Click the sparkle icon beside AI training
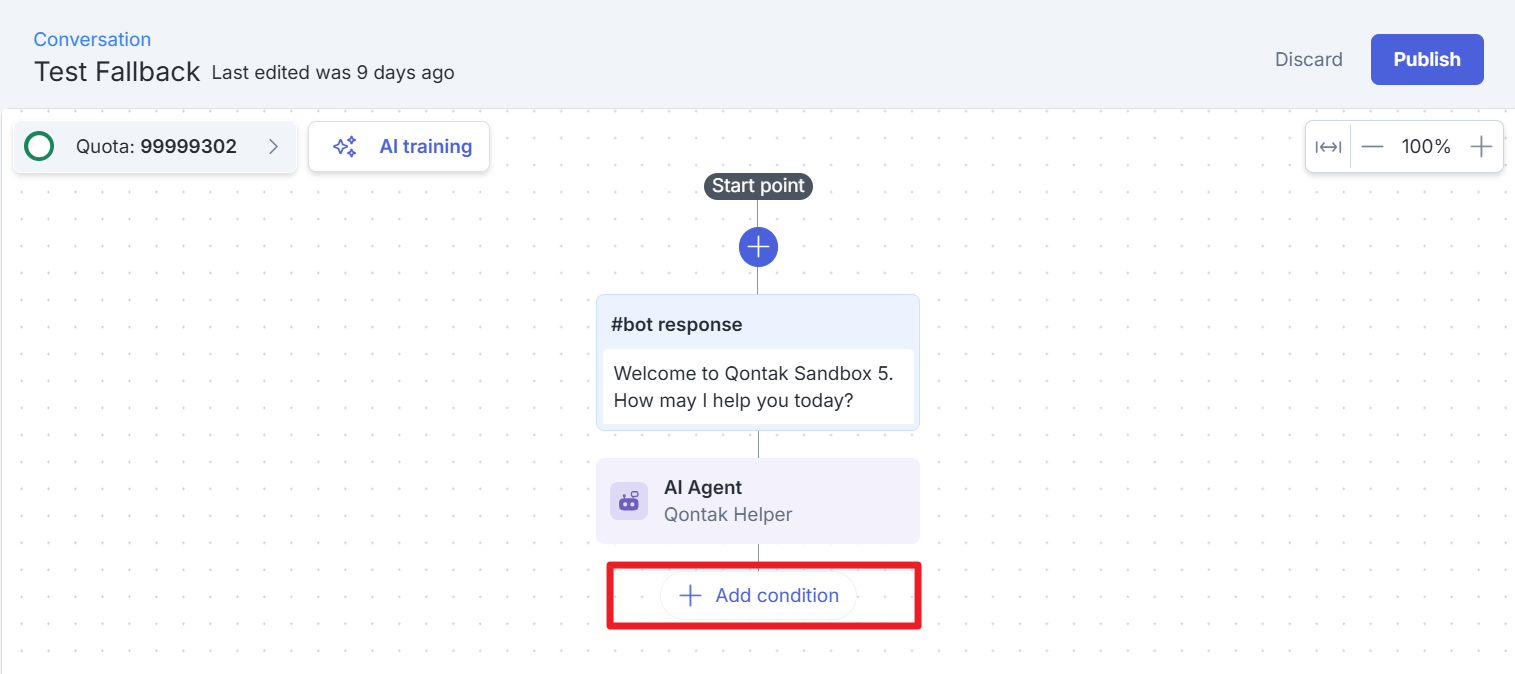 point(345,147)
